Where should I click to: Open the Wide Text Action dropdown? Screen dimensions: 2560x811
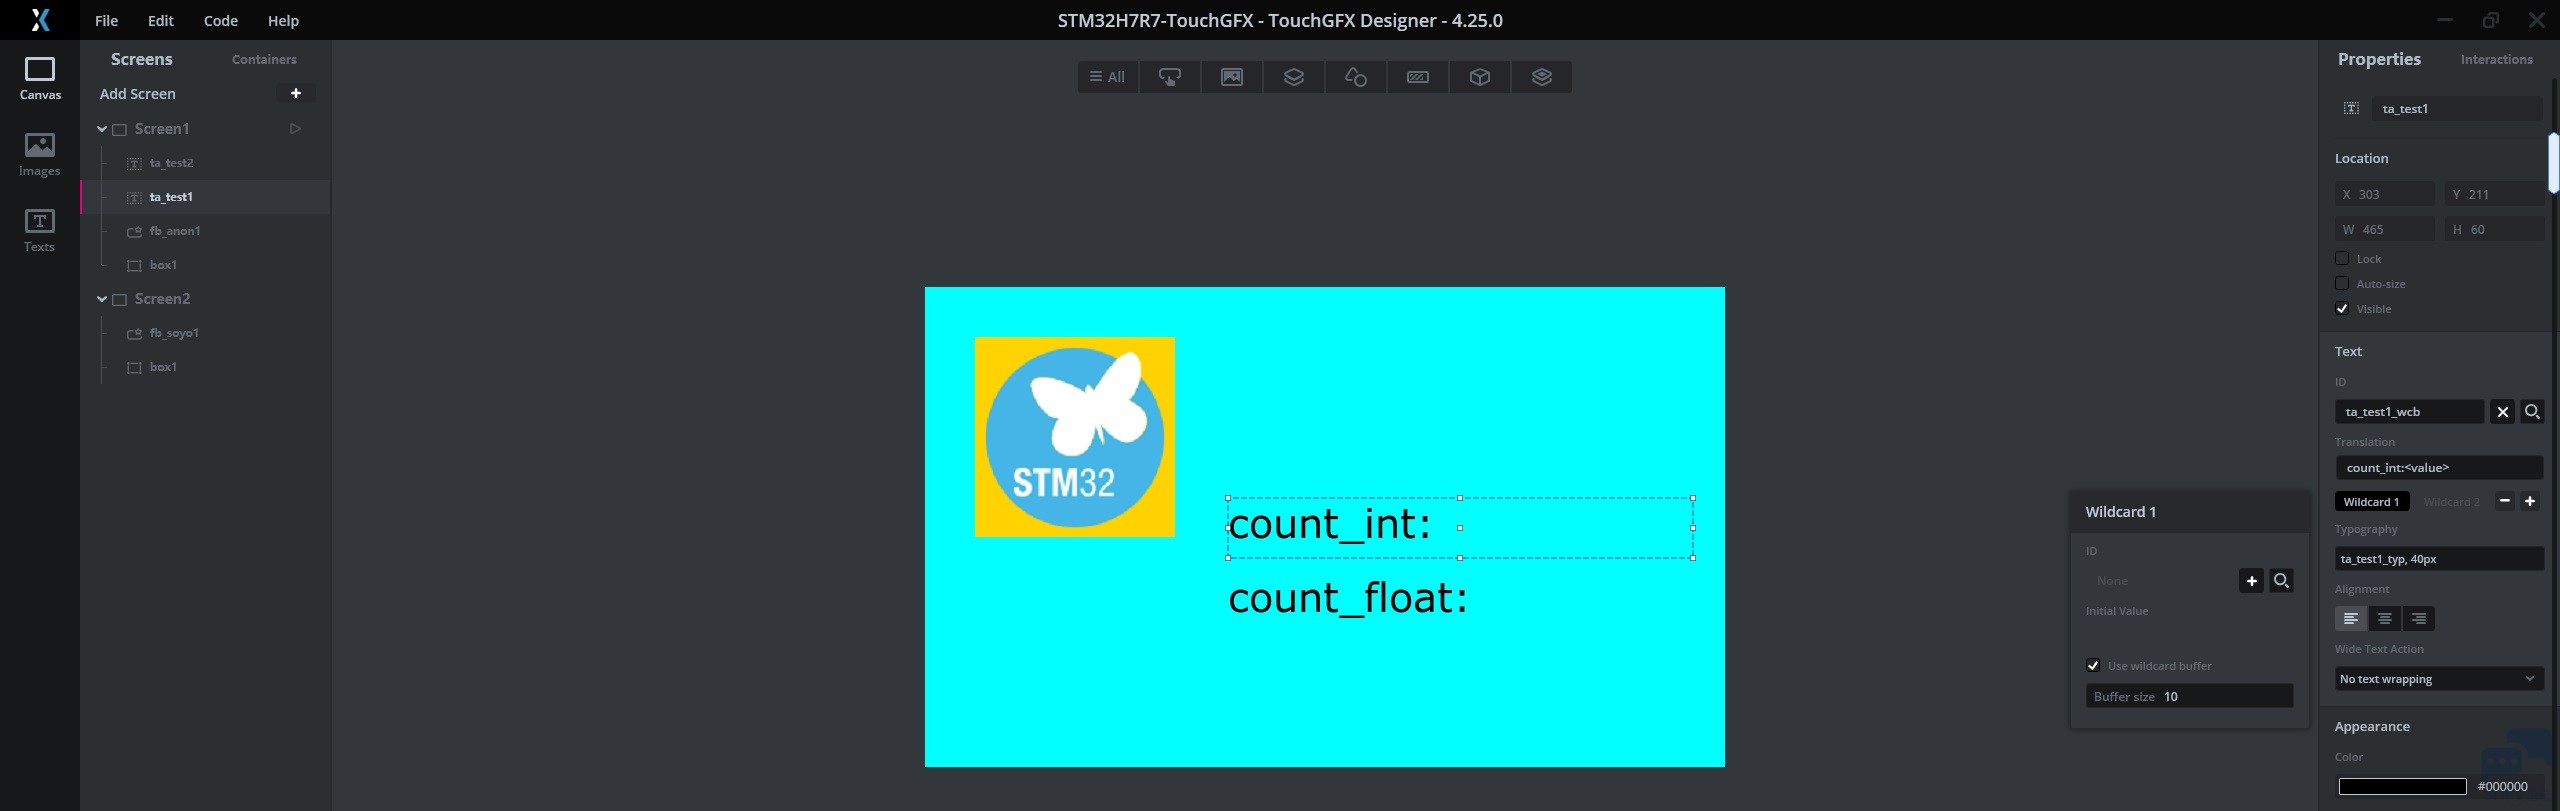tap(2438, 679)
